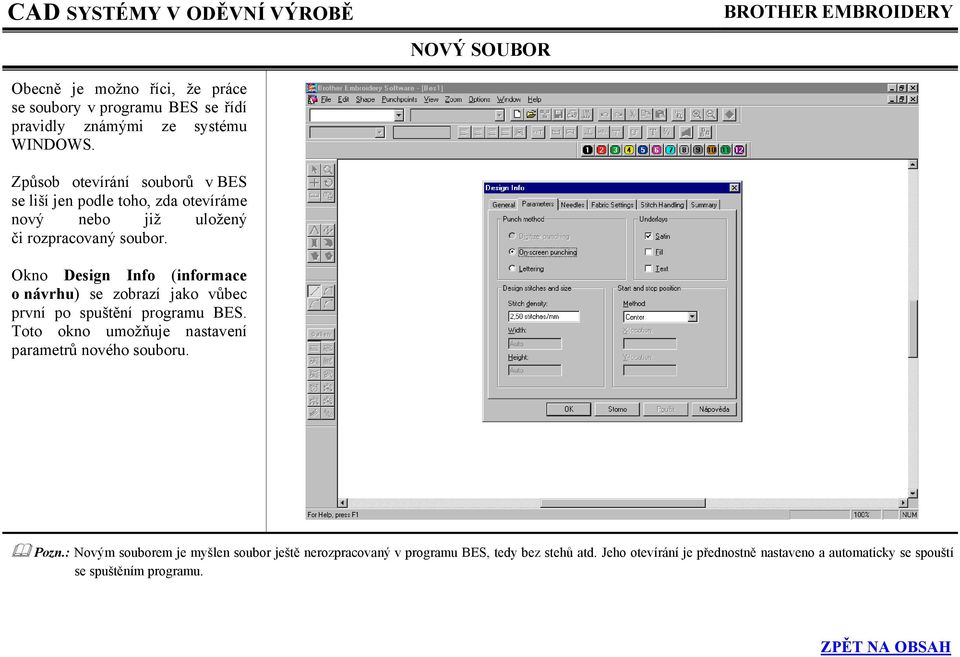Uncheck the Satin underlay checkbox
The height and width of the screenshot is (657, 960).
click(x=648, y=236)
